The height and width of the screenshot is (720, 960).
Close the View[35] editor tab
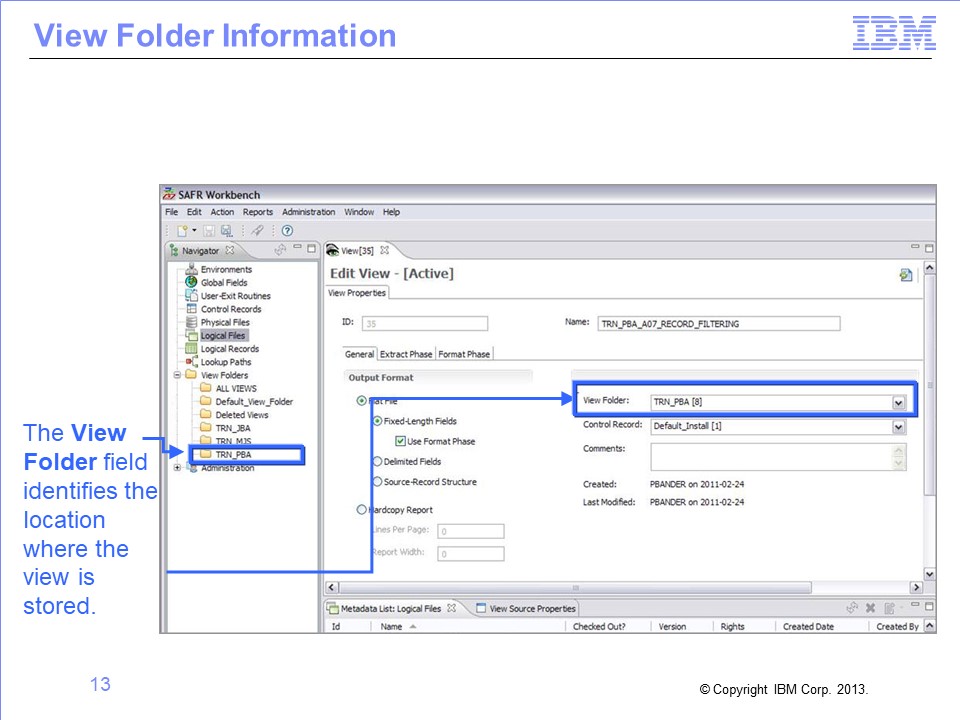point(384,250)
